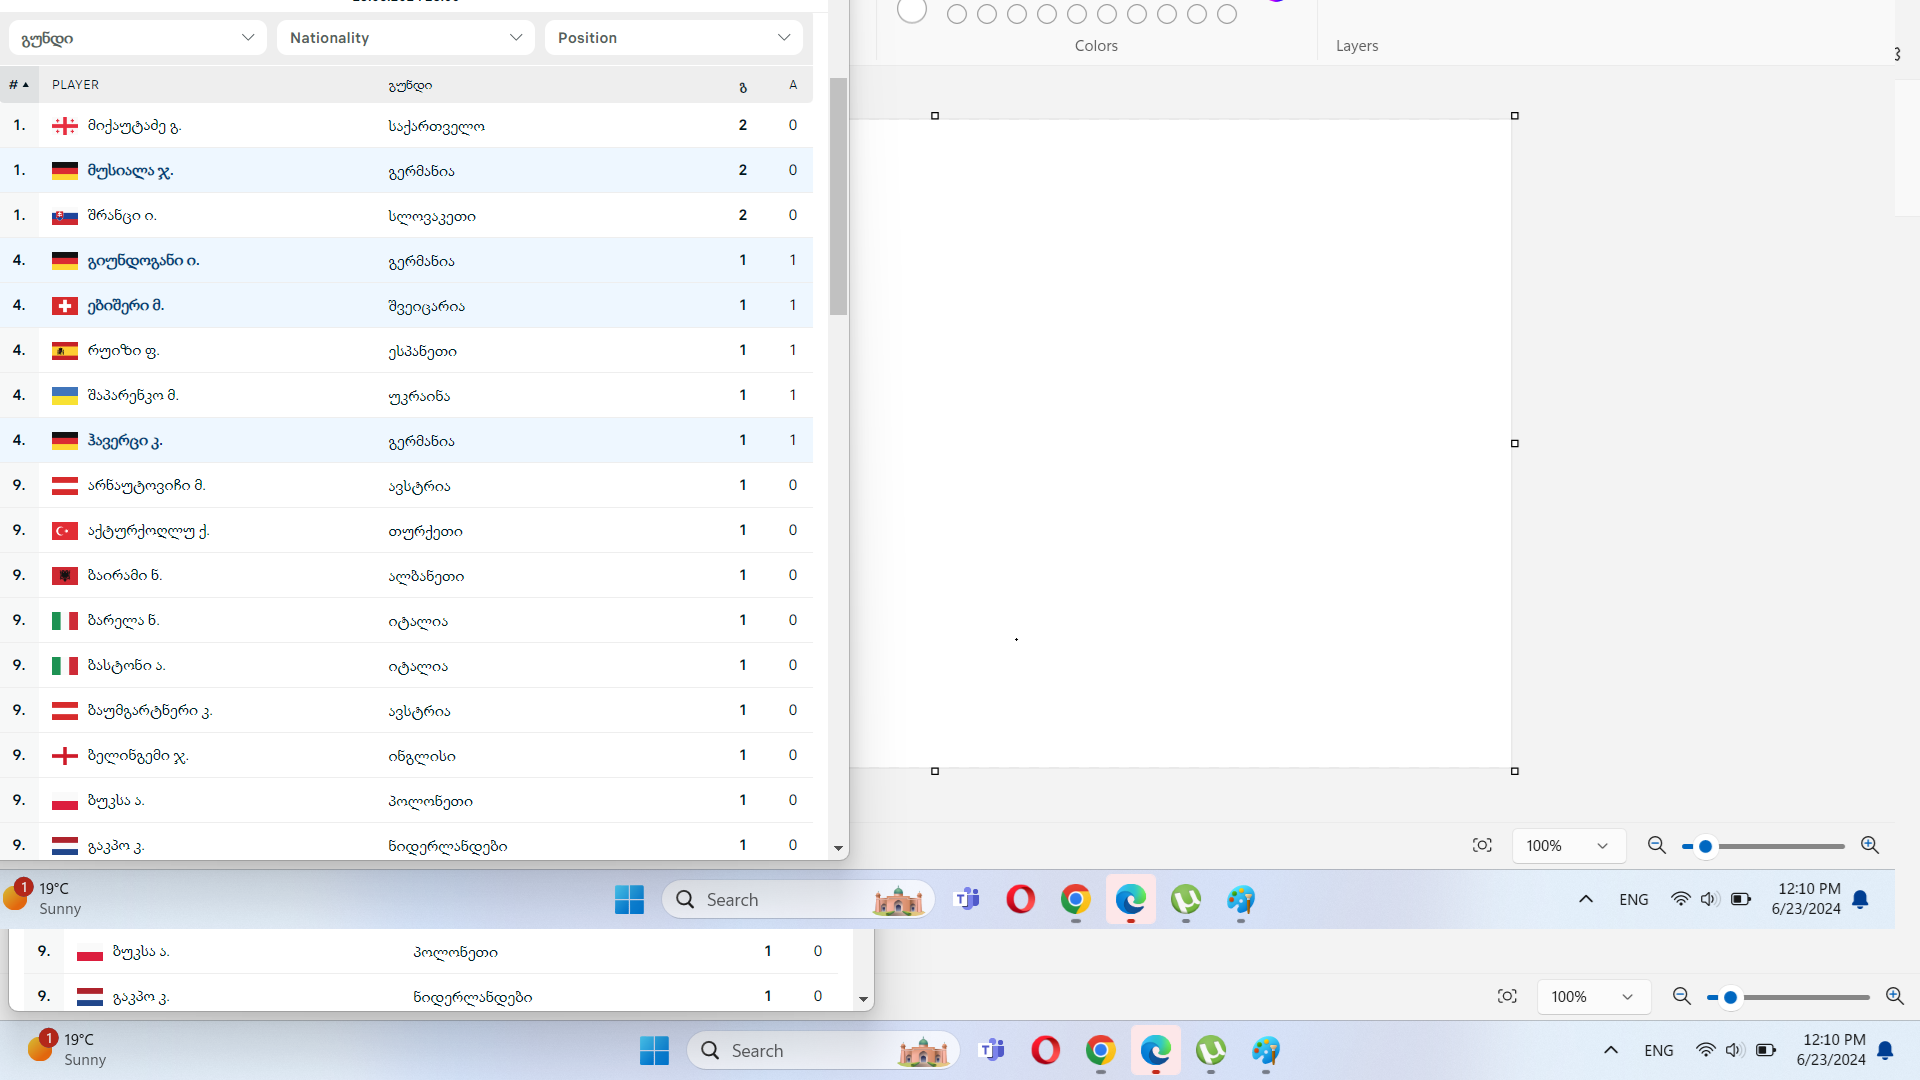Click the A assists column header

click(x=793, y=85)
